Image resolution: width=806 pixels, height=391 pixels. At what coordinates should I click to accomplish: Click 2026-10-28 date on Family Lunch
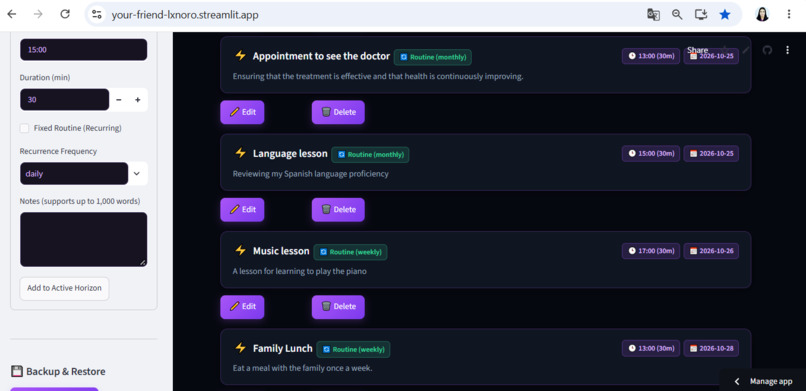tap(711, 349)
